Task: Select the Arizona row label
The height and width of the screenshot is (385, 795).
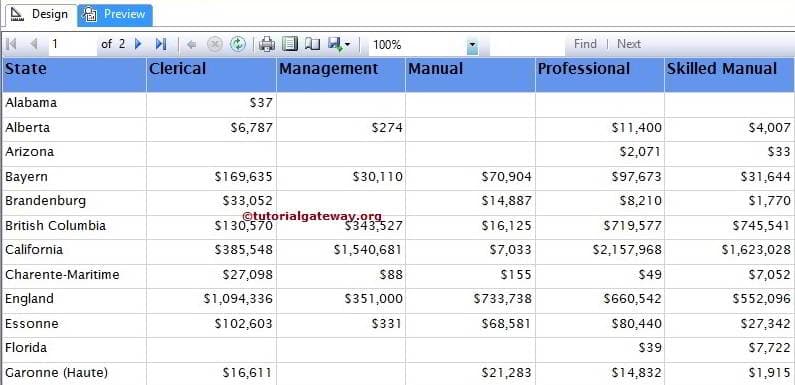Action: pos(29,152)
